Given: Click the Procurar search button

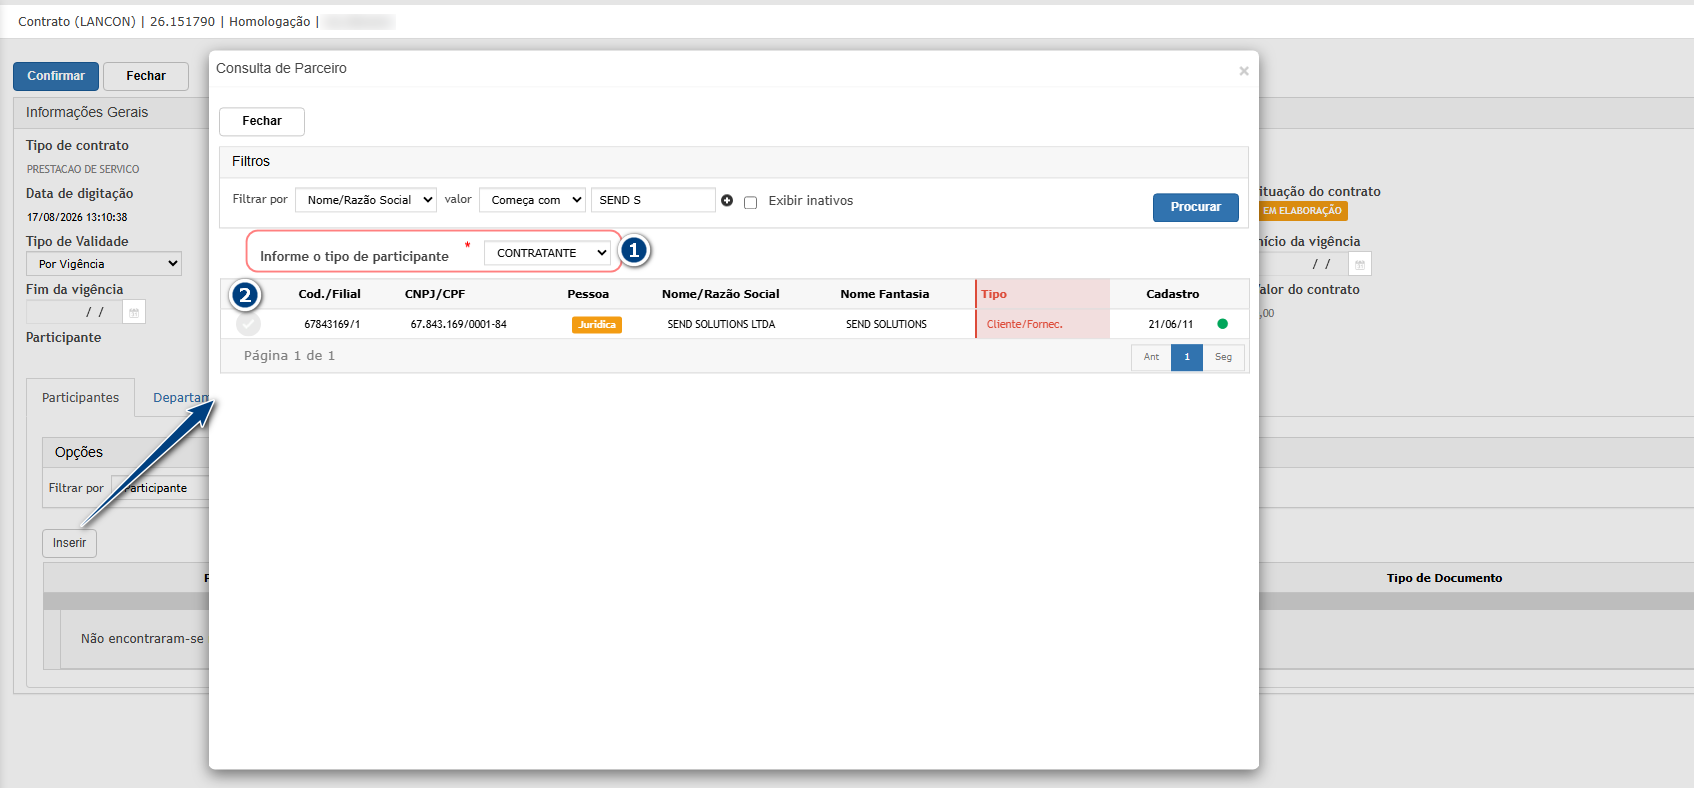Looking at the screenshot, I should (x=1196, y=207).
